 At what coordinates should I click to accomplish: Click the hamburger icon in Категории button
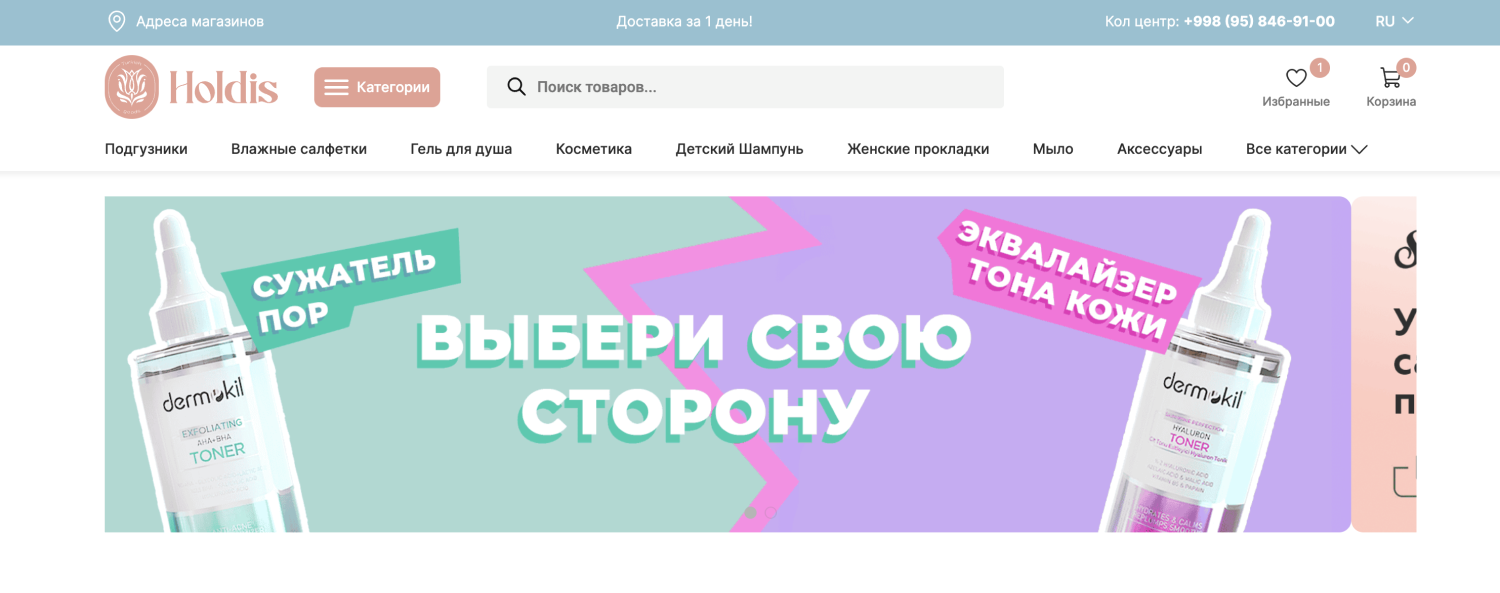(336, 87)
